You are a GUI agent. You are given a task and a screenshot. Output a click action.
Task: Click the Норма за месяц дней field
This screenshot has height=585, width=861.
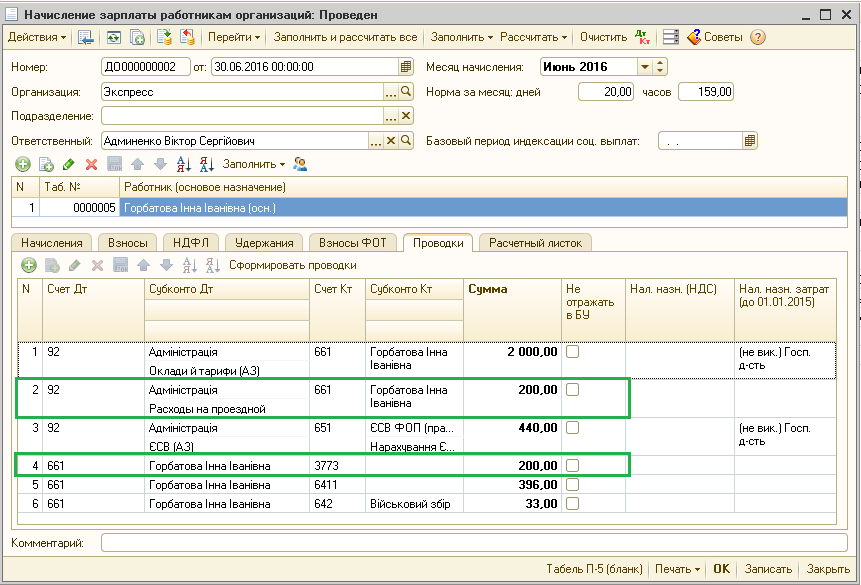tap(606, 92)
